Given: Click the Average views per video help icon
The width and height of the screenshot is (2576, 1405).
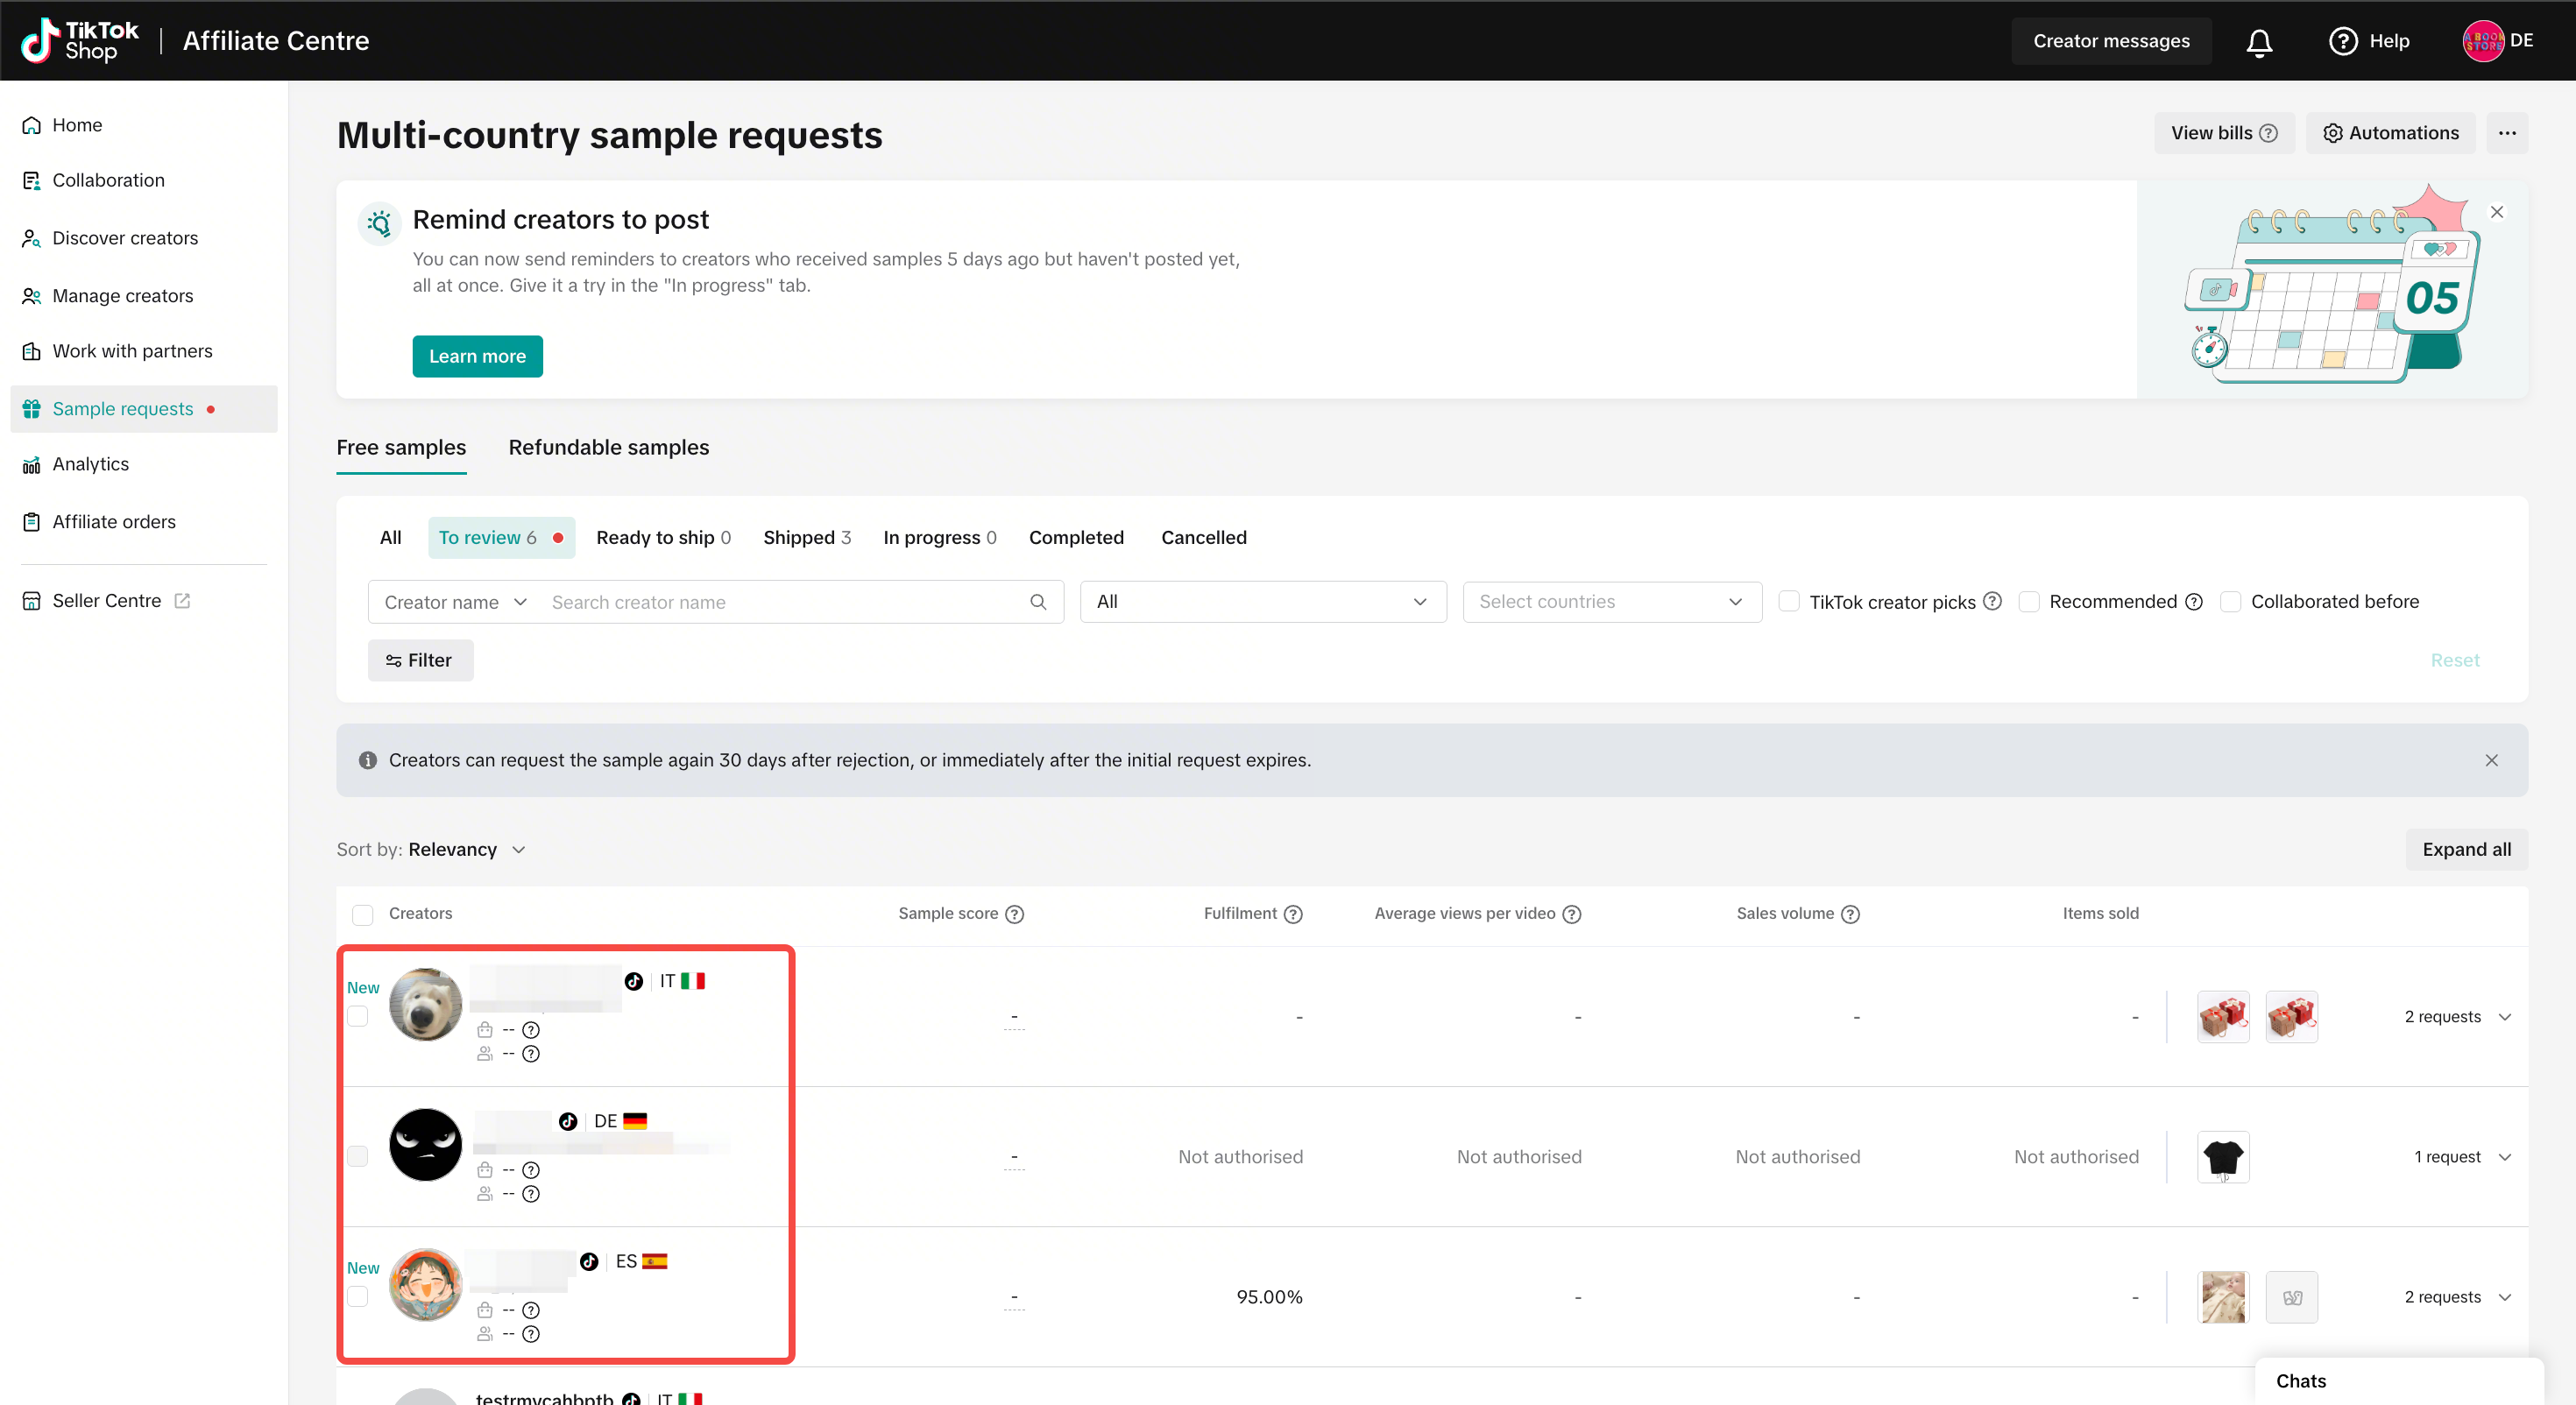Looking at the screenshot, I should (x=1572, y=914).
